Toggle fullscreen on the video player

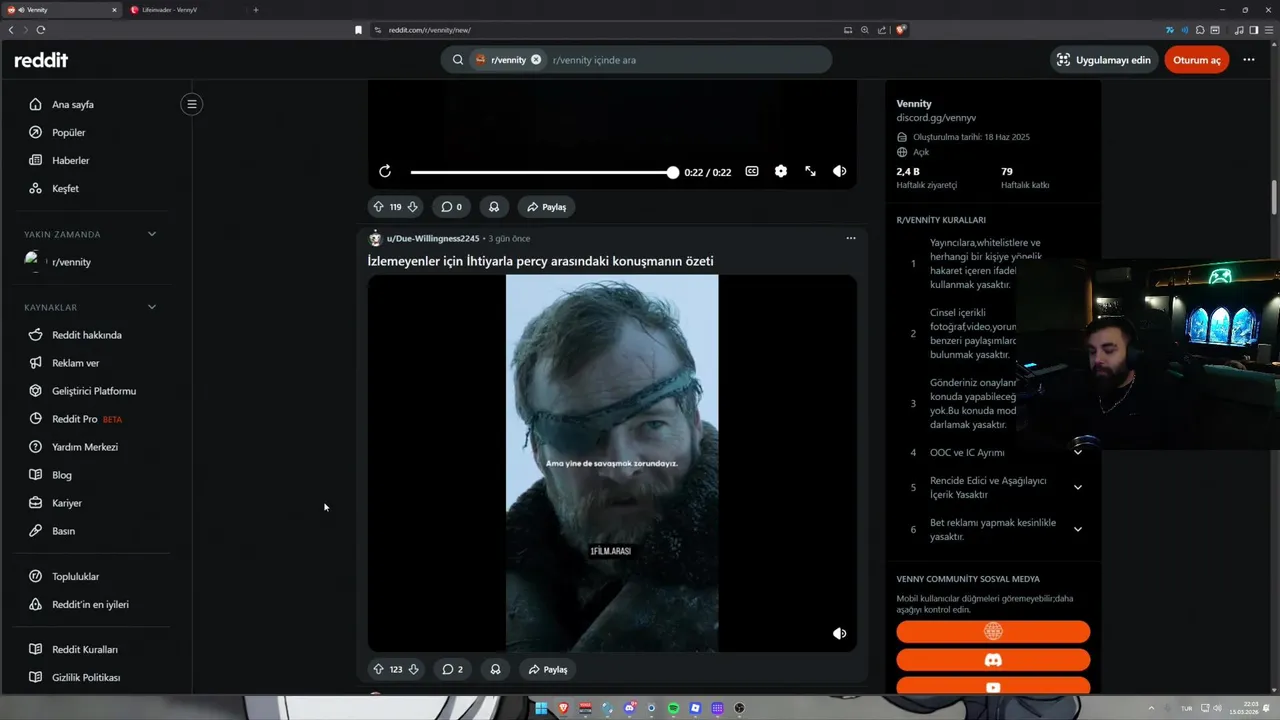click(x=810, y=172)
